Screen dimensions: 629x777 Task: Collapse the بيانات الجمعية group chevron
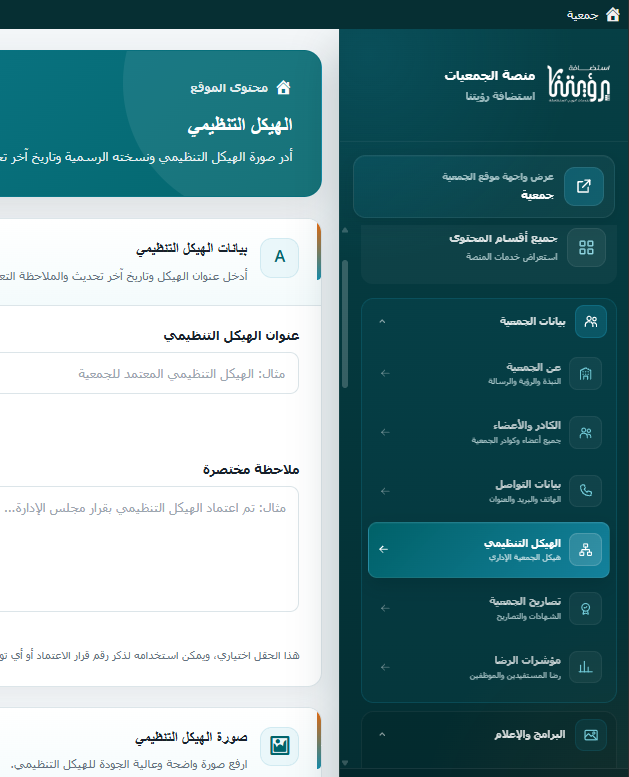click(382, 322)
